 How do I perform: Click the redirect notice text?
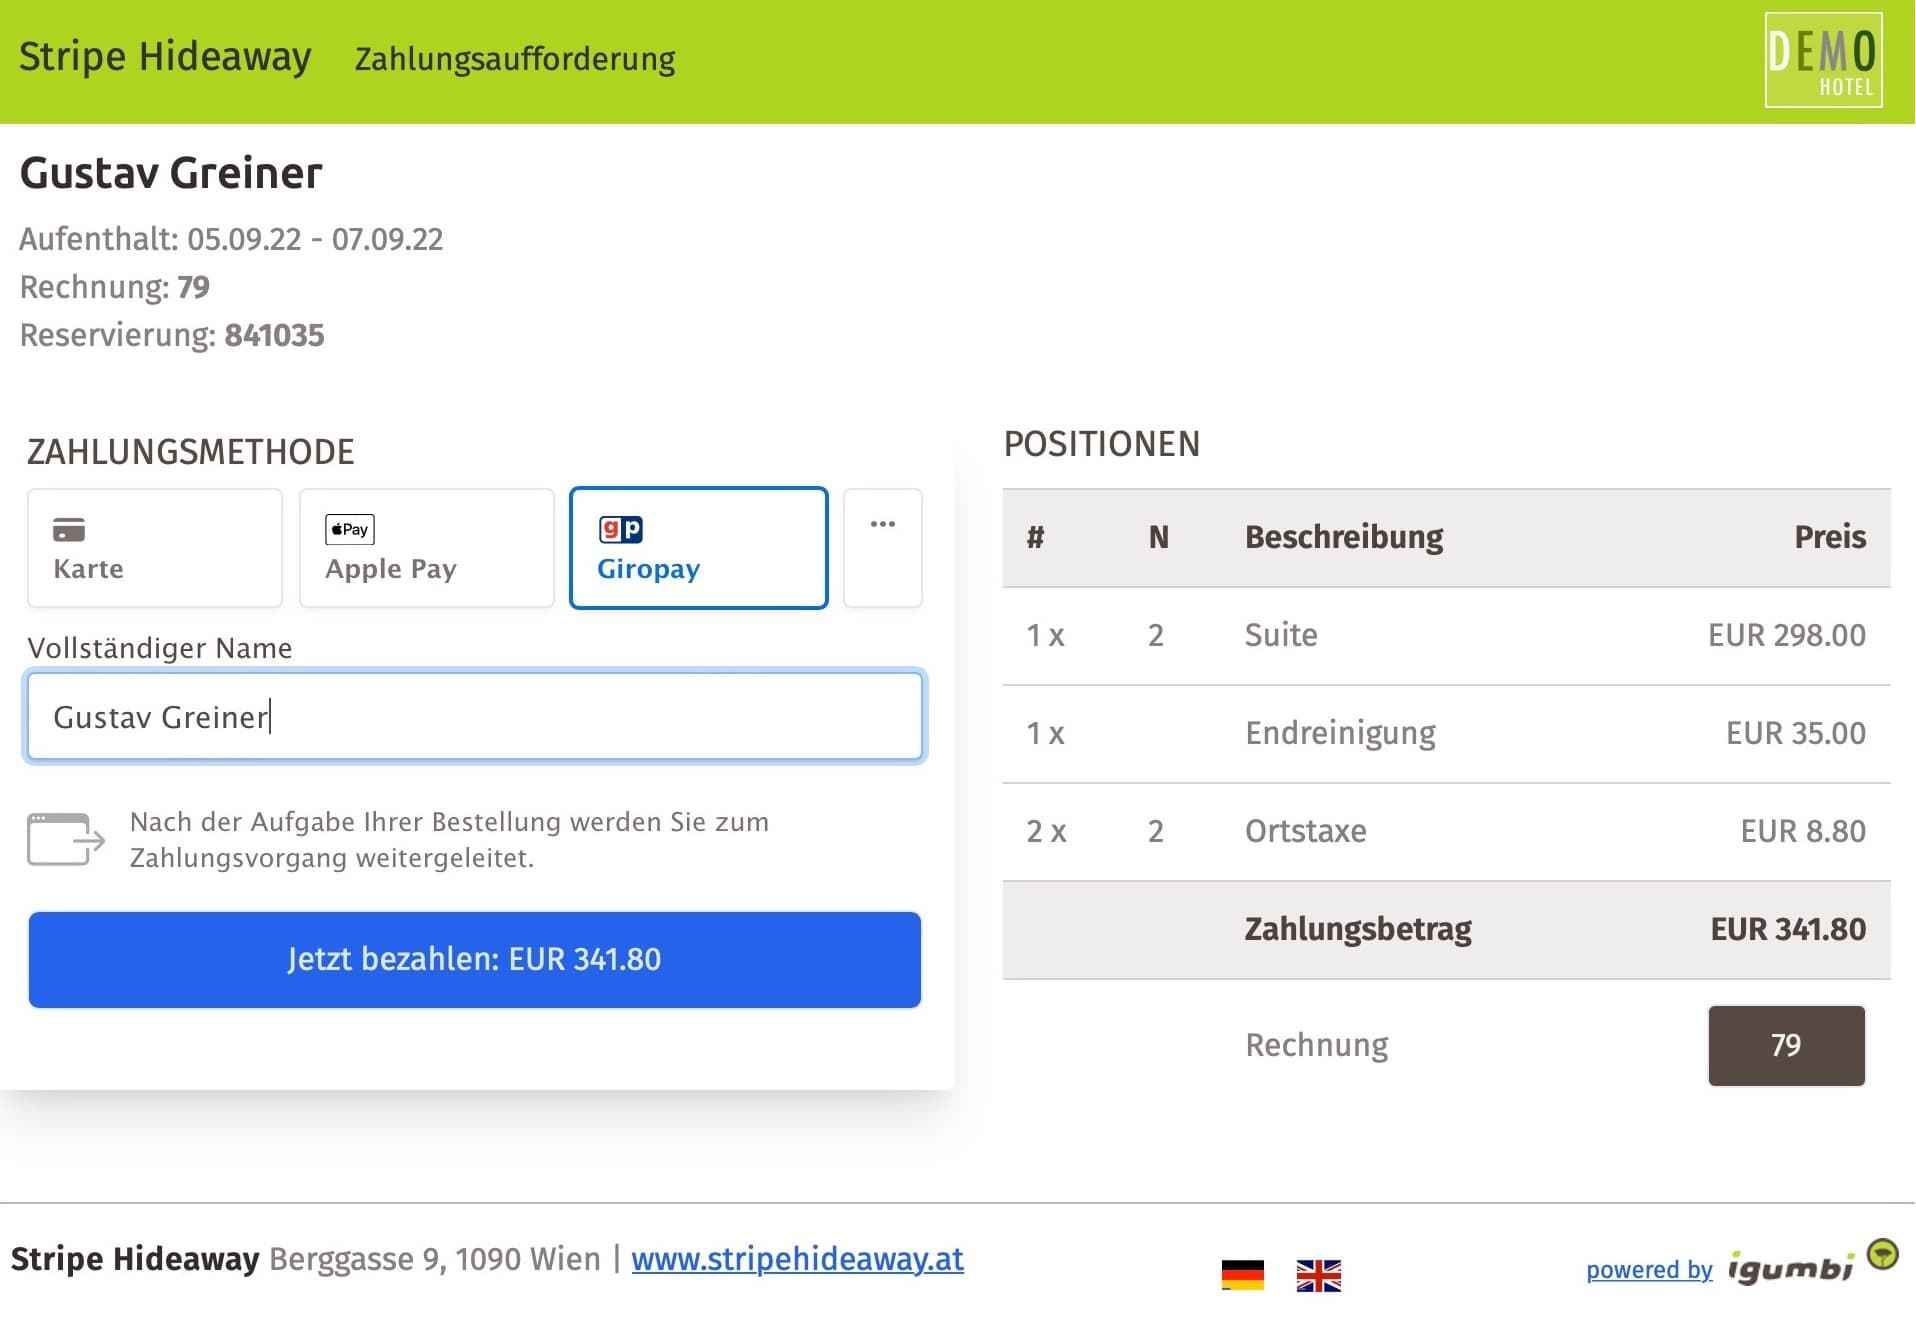pos(450,840)
